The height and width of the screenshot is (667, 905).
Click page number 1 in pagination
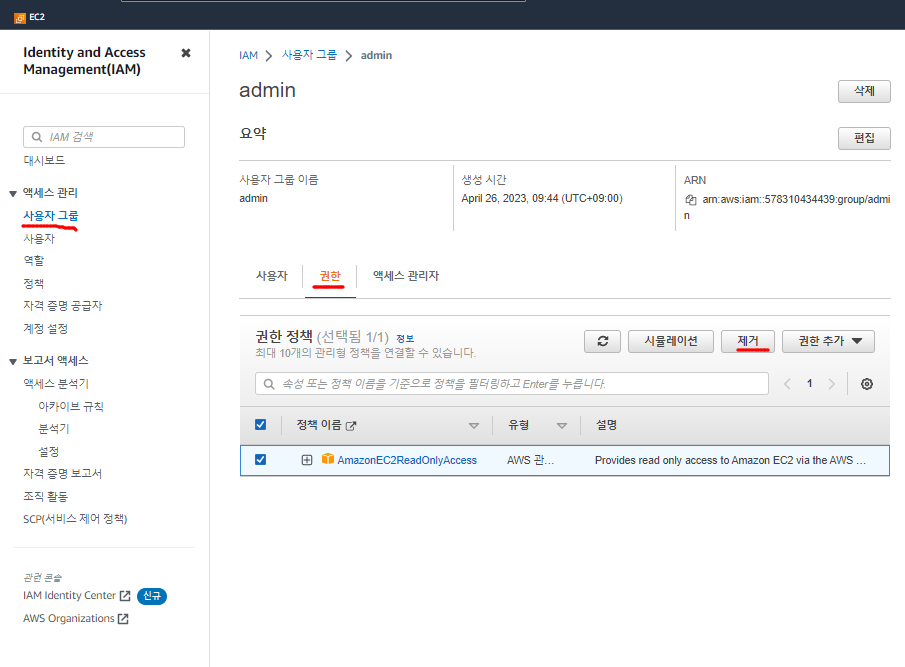[x=809, y=383]
